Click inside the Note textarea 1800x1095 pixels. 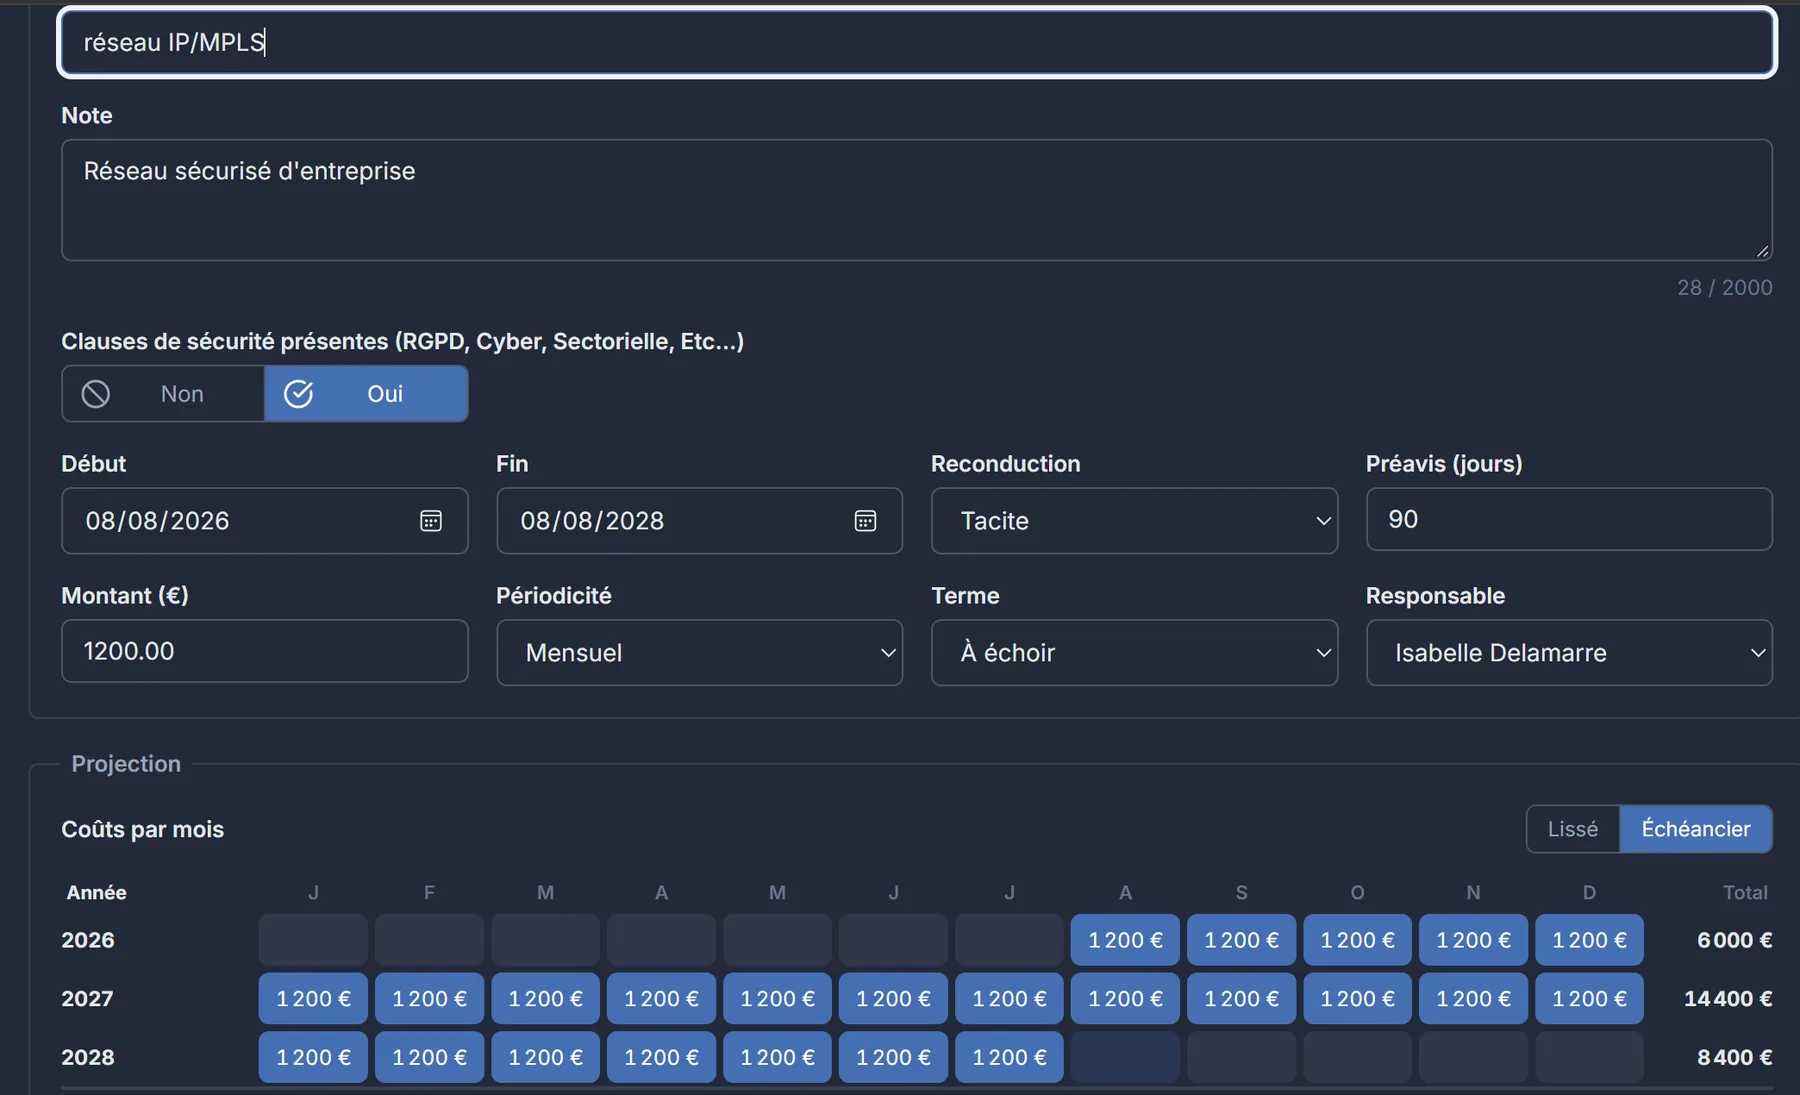[x=917, y=200]
